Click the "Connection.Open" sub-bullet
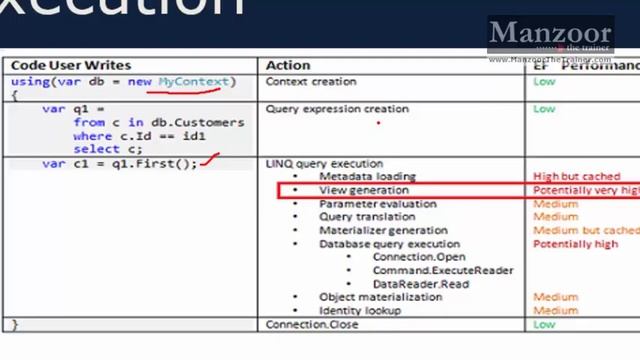The height and width of the screenshot is (360, 640). tap(419, 257)
